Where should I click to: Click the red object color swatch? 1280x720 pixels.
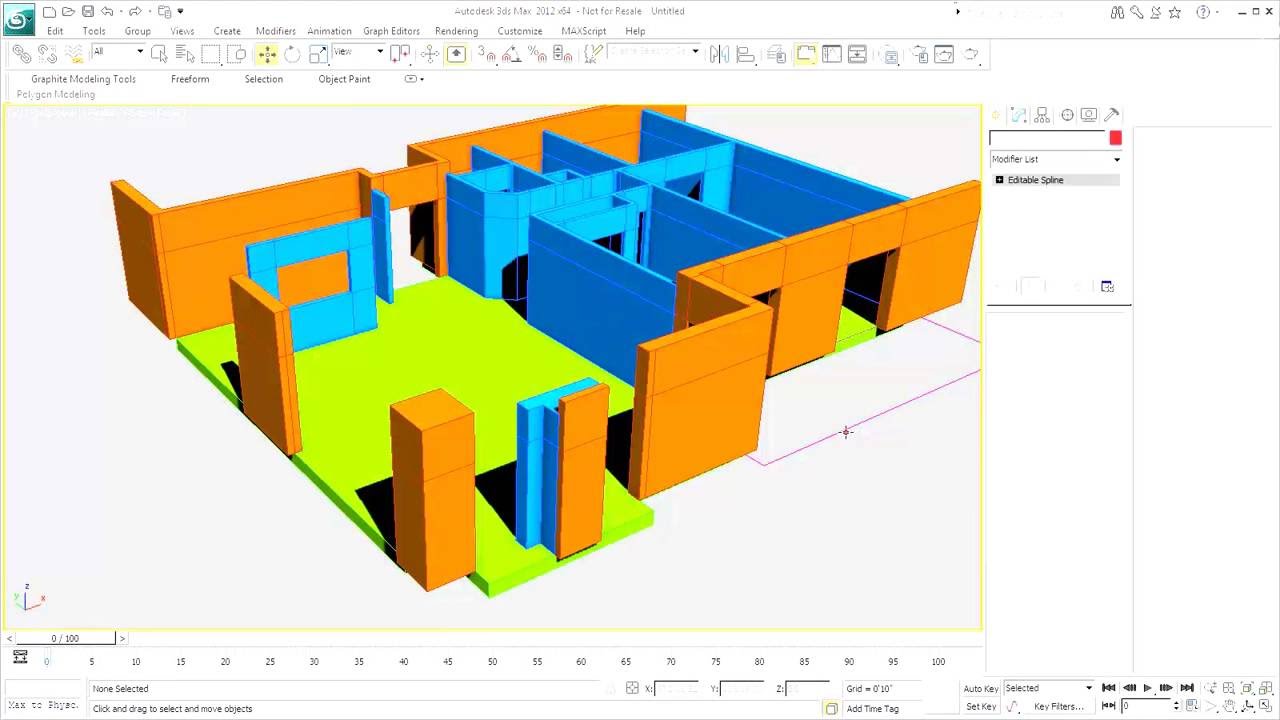(1115, 138)
